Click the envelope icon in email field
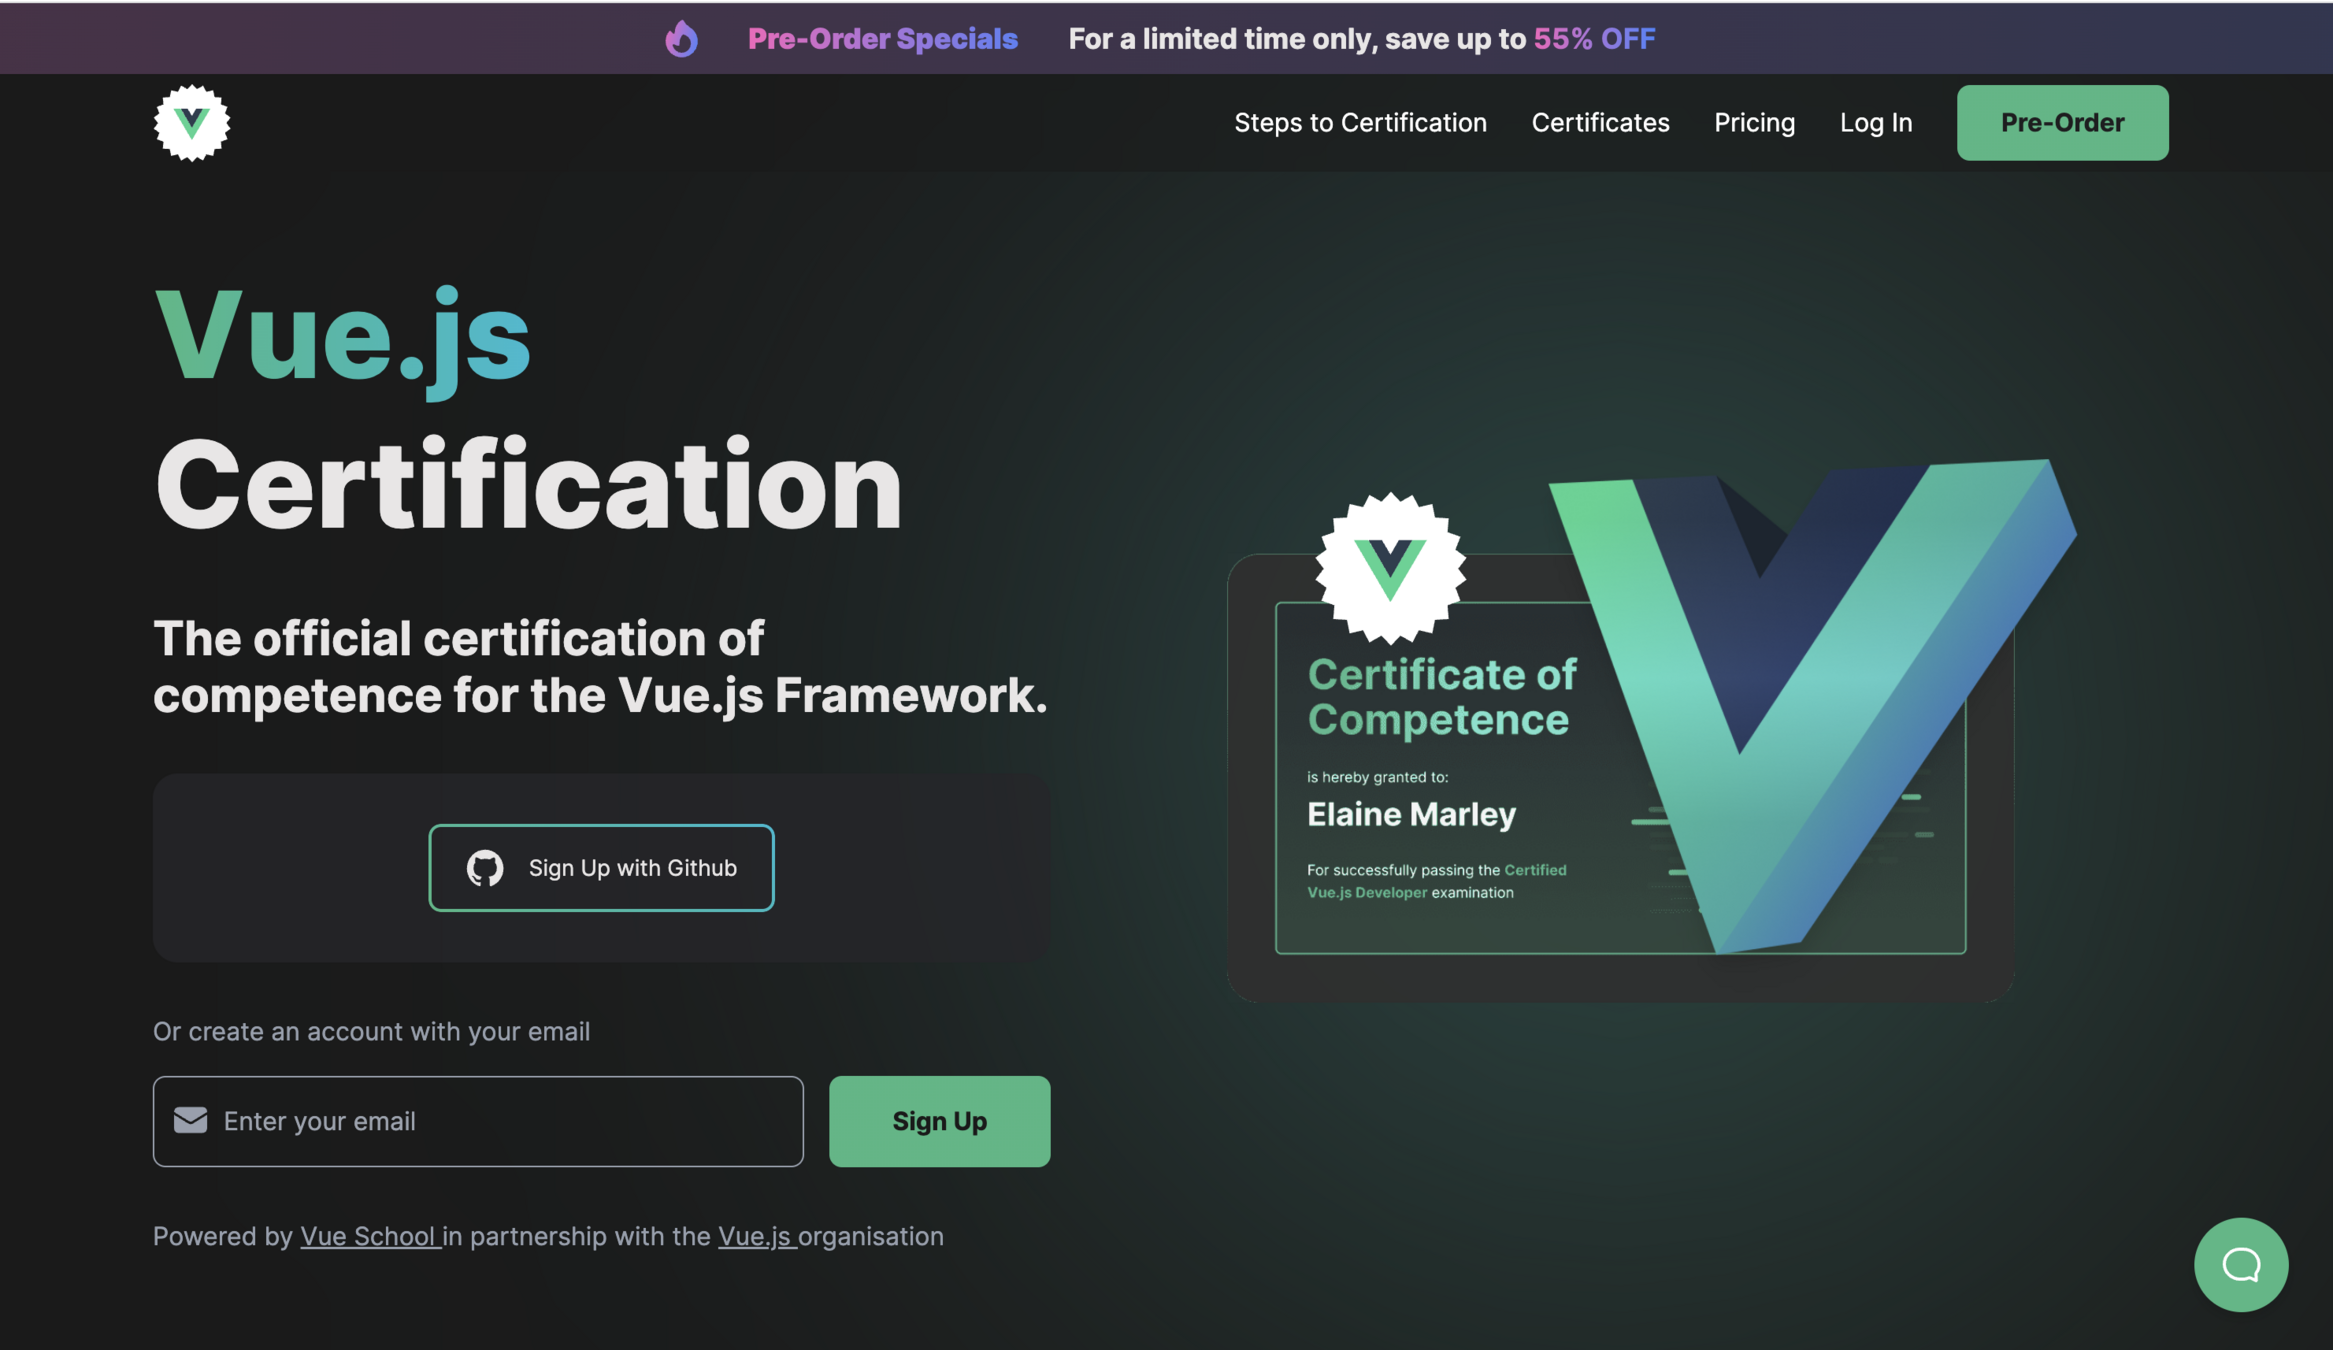The width and height of the screenshot is (2333, 1350). click(190, 1120)
